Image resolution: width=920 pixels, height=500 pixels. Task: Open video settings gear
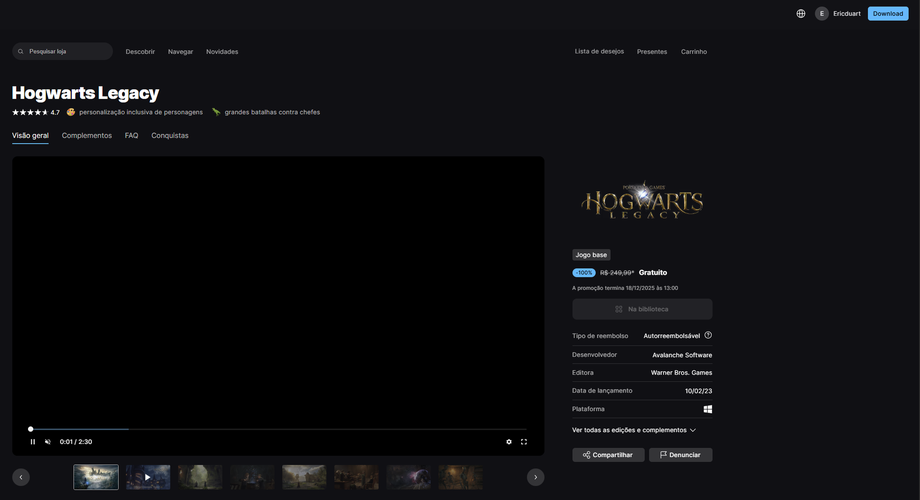click(x=509, y=442)
